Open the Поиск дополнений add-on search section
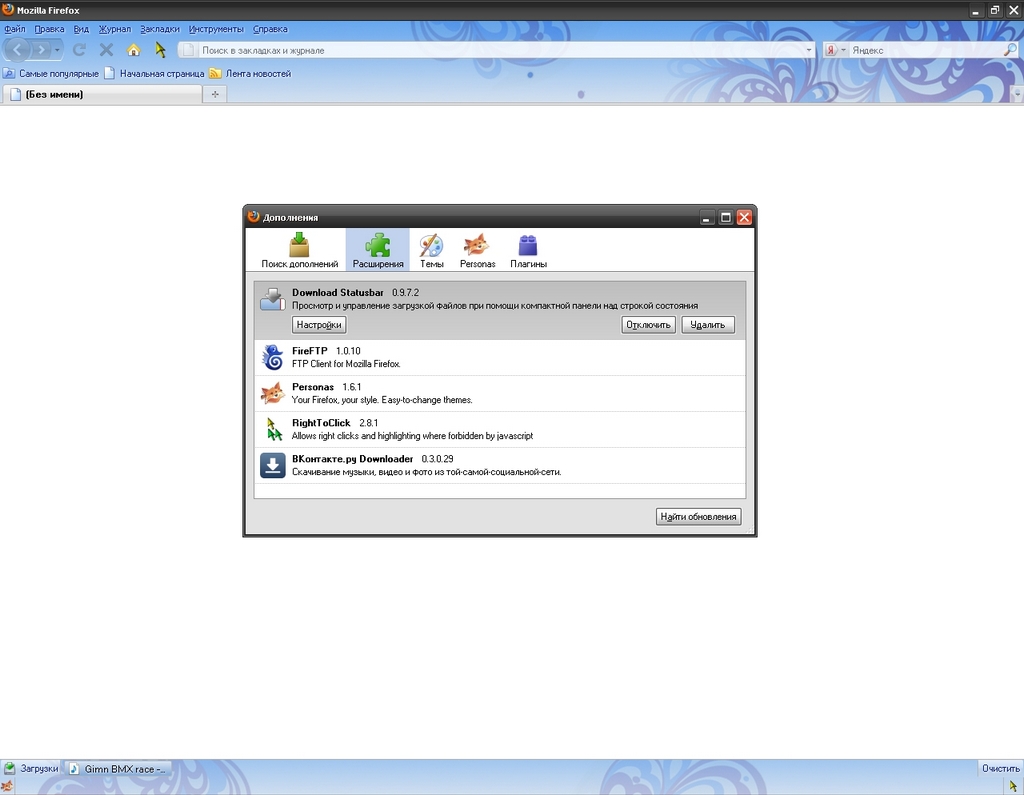This screenshot has width=1024, height=795. [299, 250]
